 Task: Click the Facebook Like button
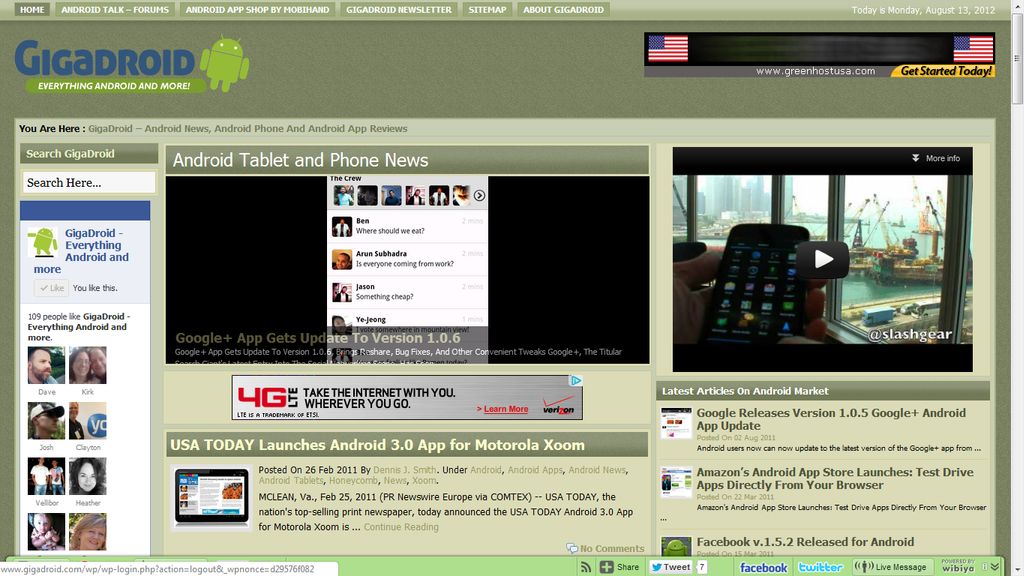[51, 287]
